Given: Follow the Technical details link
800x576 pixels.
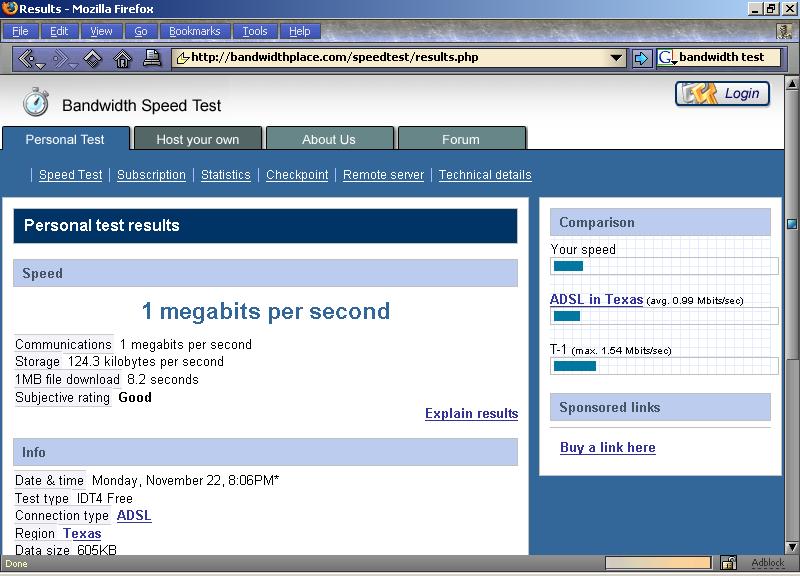Looking at the screenshot, I should (485, 175).
